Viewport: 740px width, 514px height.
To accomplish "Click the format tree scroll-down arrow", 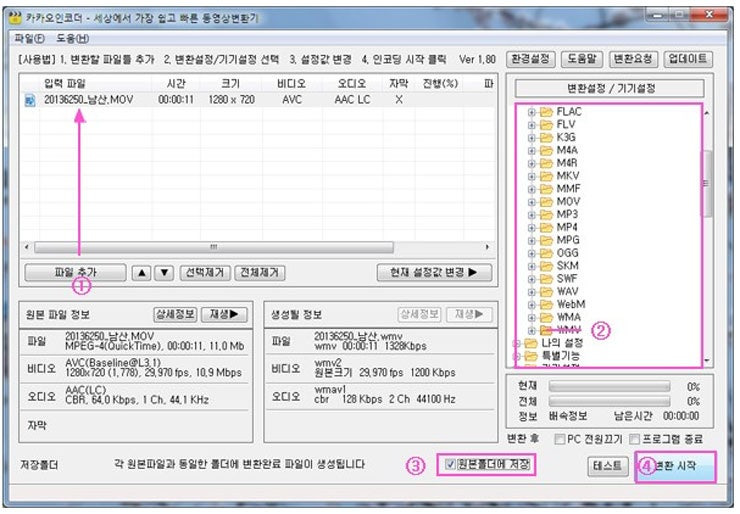I will click(707, 361).
